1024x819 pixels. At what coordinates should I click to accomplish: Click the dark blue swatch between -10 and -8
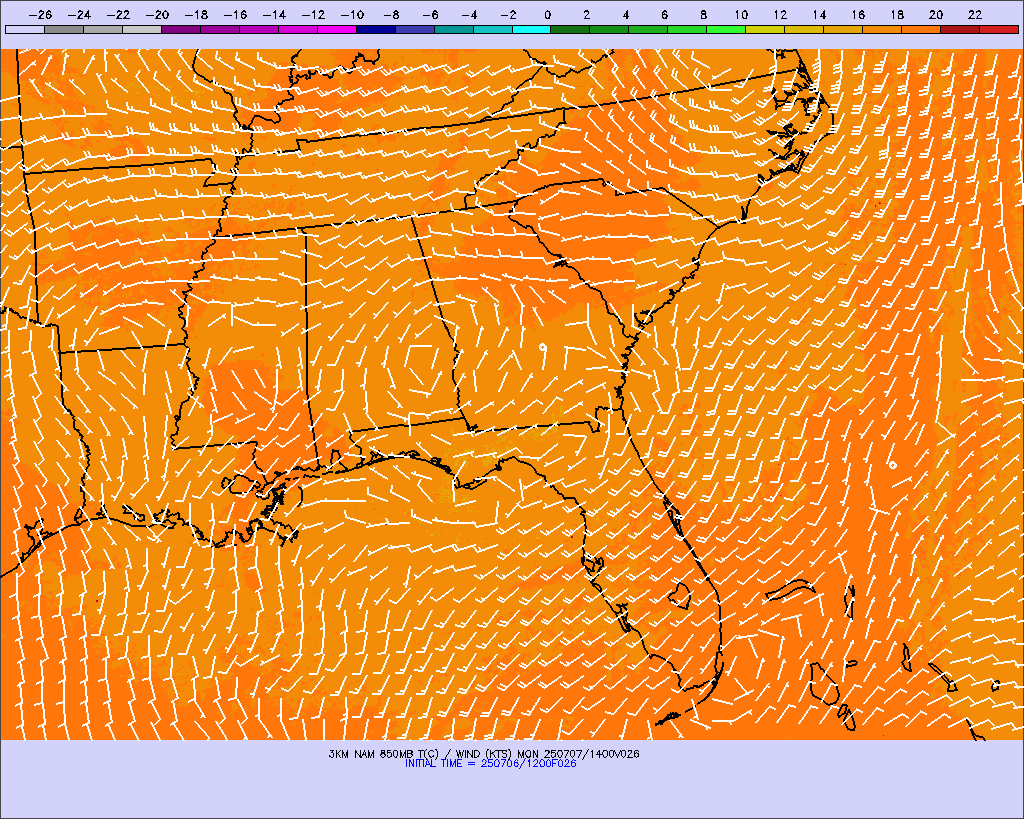[x=376, y=29]
